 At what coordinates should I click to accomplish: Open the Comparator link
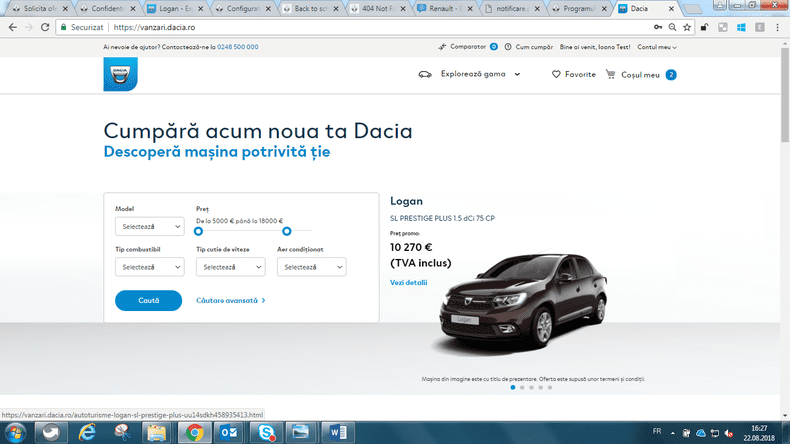point(468,47)
